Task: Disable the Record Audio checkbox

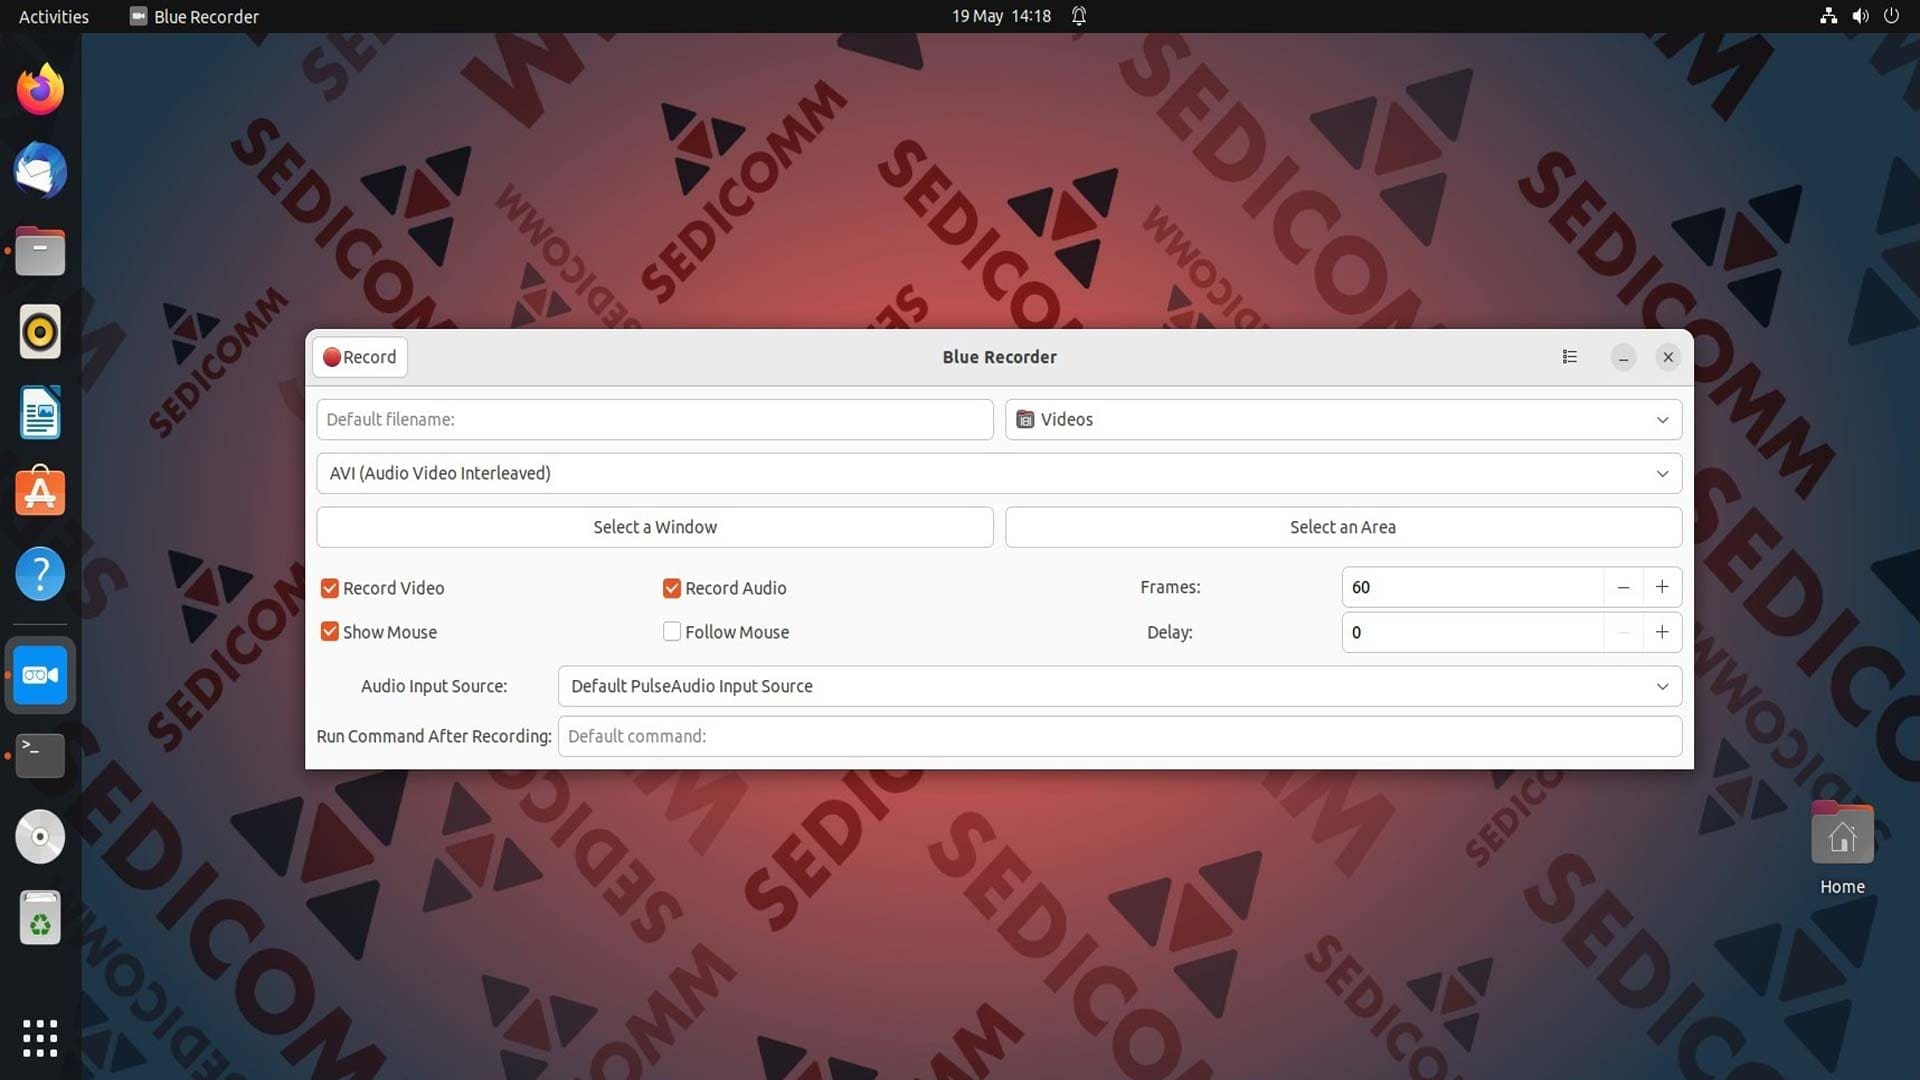Action: pos(672,588)
